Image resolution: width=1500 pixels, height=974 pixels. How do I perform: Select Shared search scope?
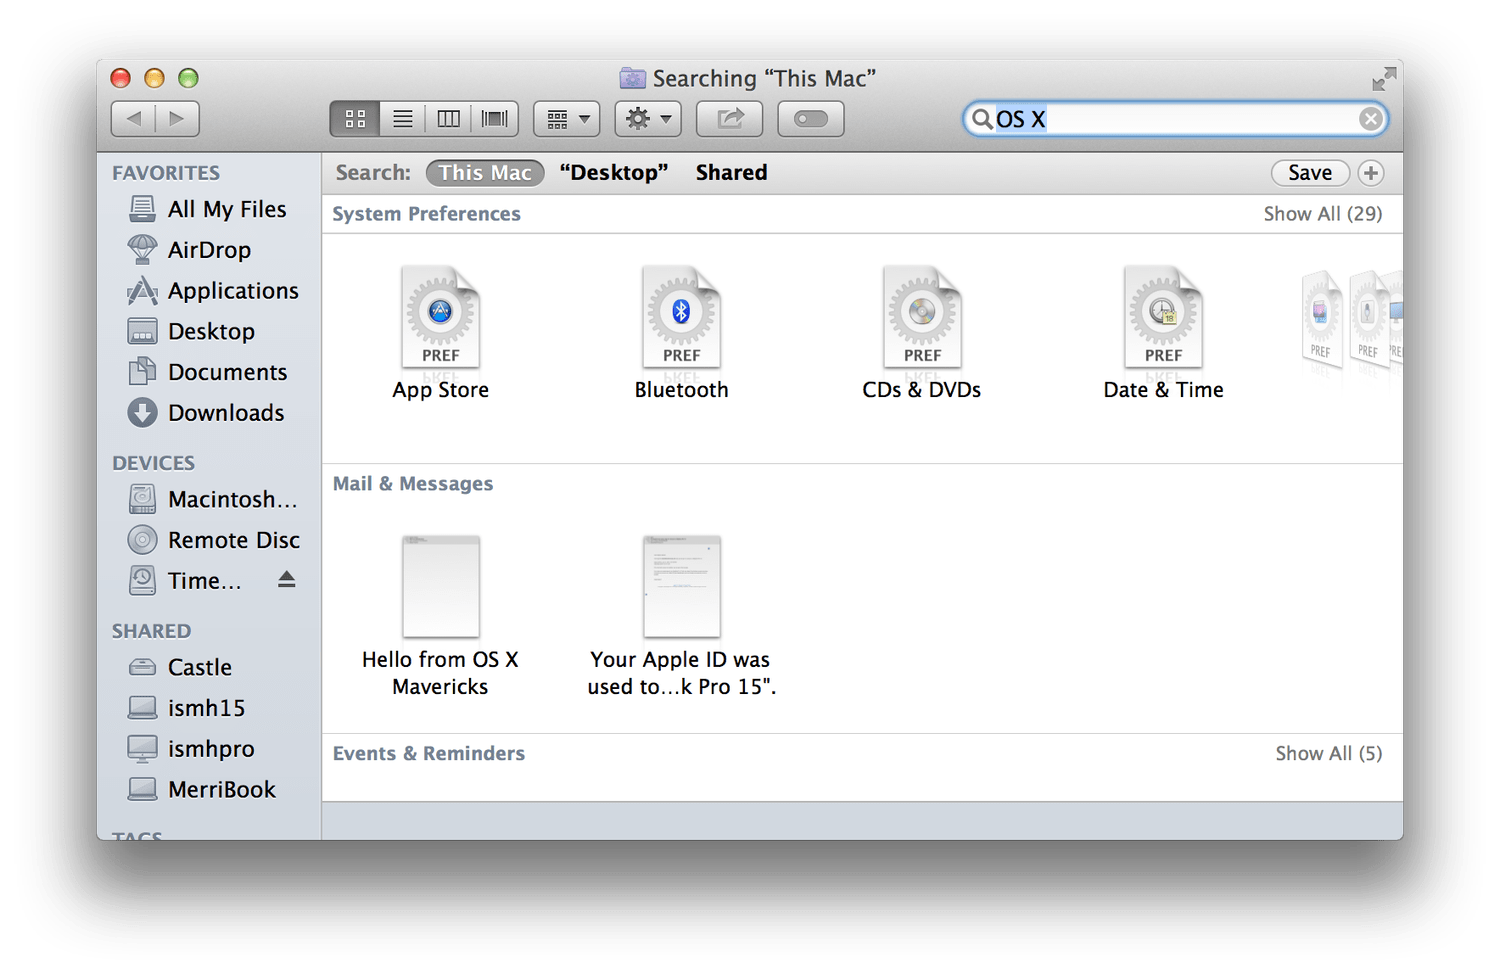coord(731,173)
